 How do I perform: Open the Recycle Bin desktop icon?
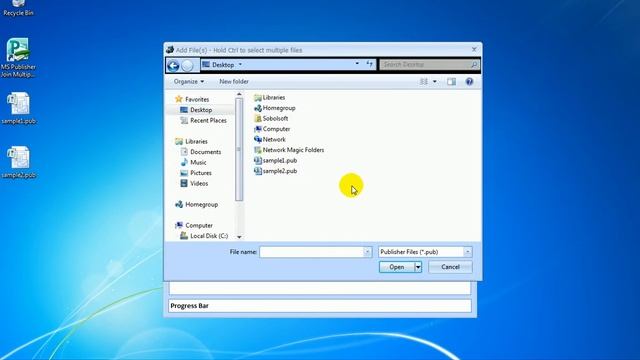coord(18,8)
